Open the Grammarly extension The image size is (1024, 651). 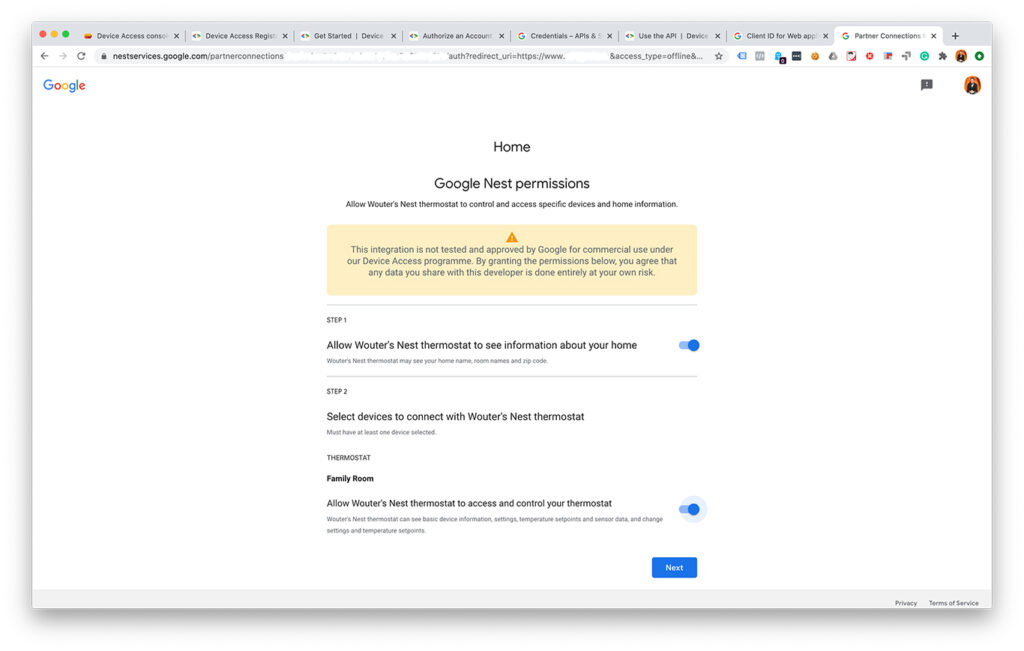tap(924, 56)
